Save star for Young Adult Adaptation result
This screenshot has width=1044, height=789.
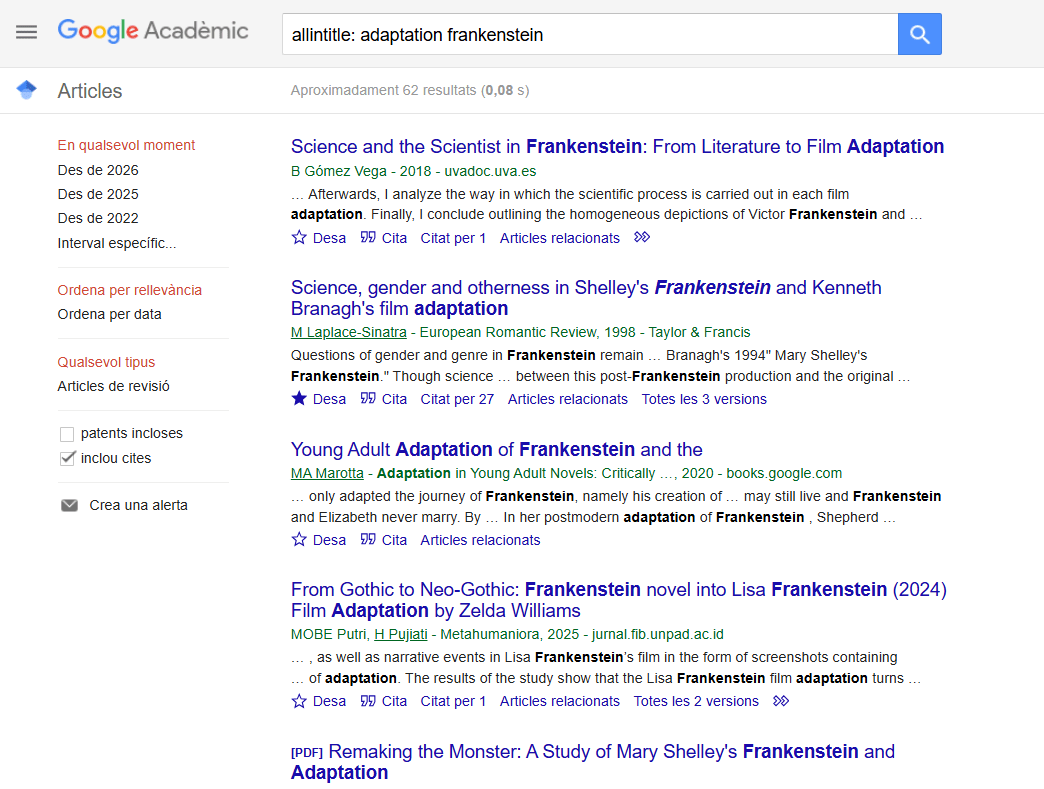coord(299,540)
